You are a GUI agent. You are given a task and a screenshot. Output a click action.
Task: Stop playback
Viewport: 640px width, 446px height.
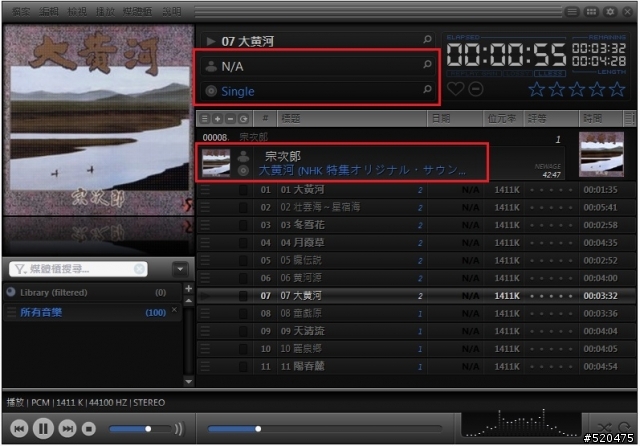89,428
